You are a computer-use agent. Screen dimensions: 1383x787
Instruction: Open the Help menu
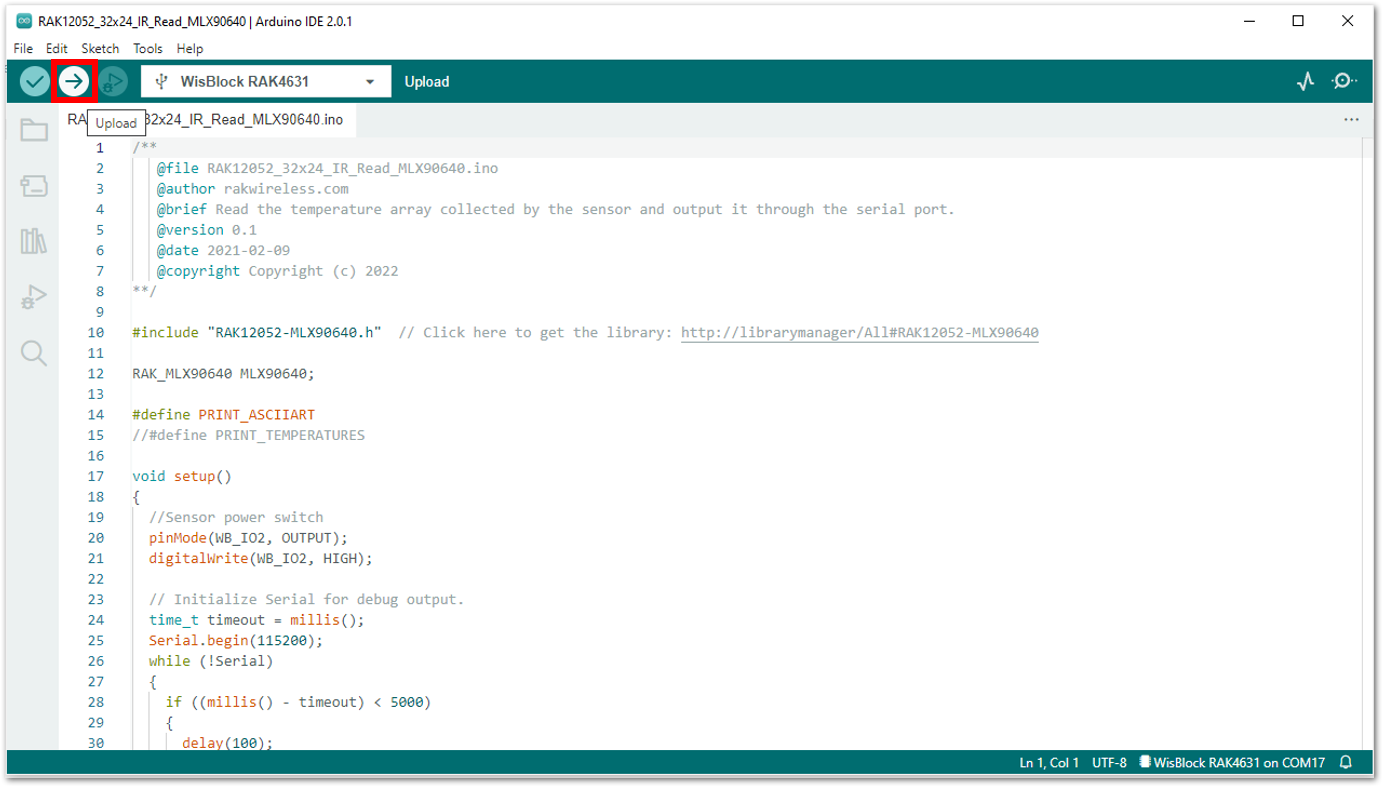(x=190, y=48)
